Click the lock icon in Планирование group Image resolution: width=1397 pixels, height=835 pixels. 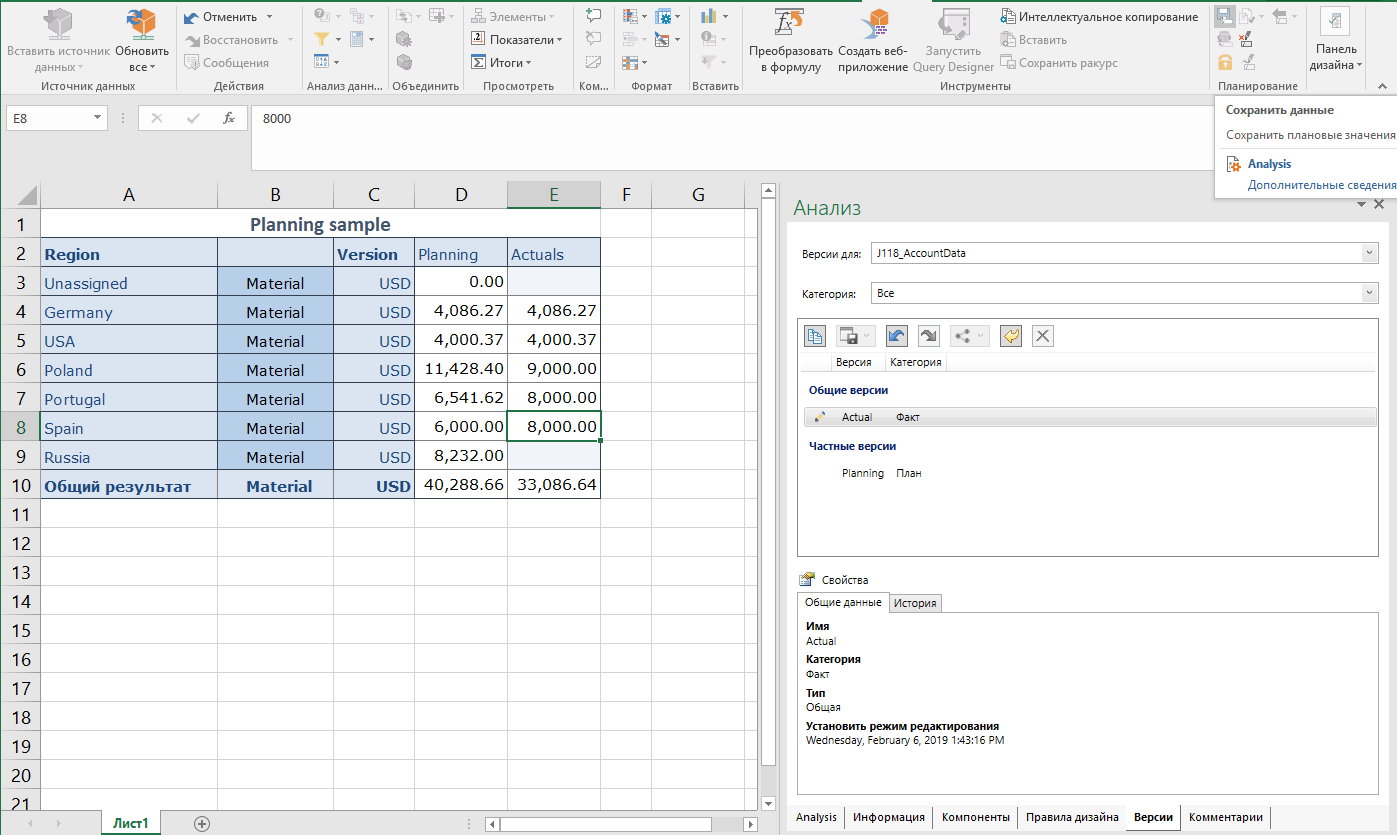click(1224, 62)
